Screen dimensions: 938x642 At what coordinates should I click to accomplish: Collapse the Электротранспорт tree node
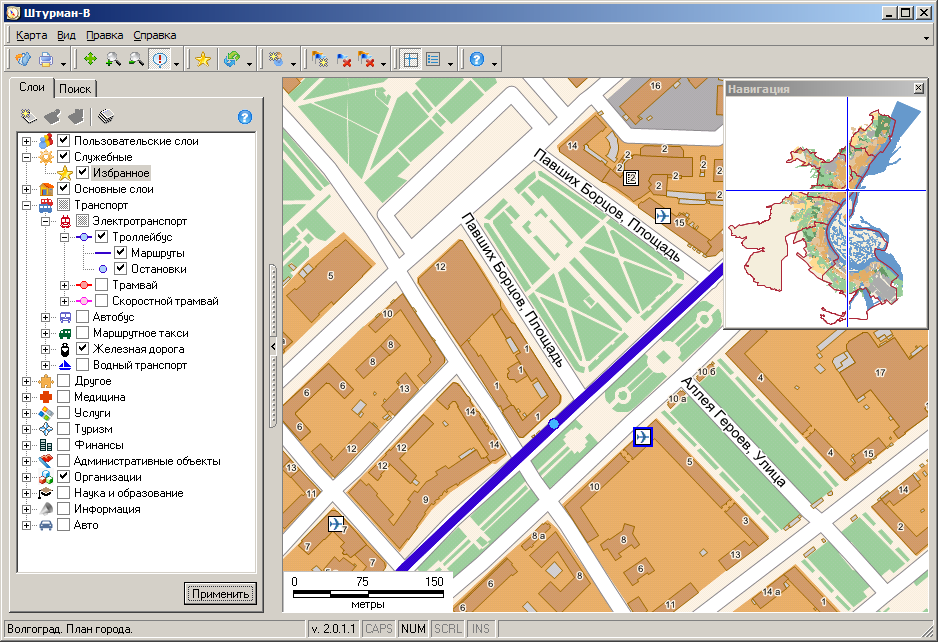tap(45, 221)
